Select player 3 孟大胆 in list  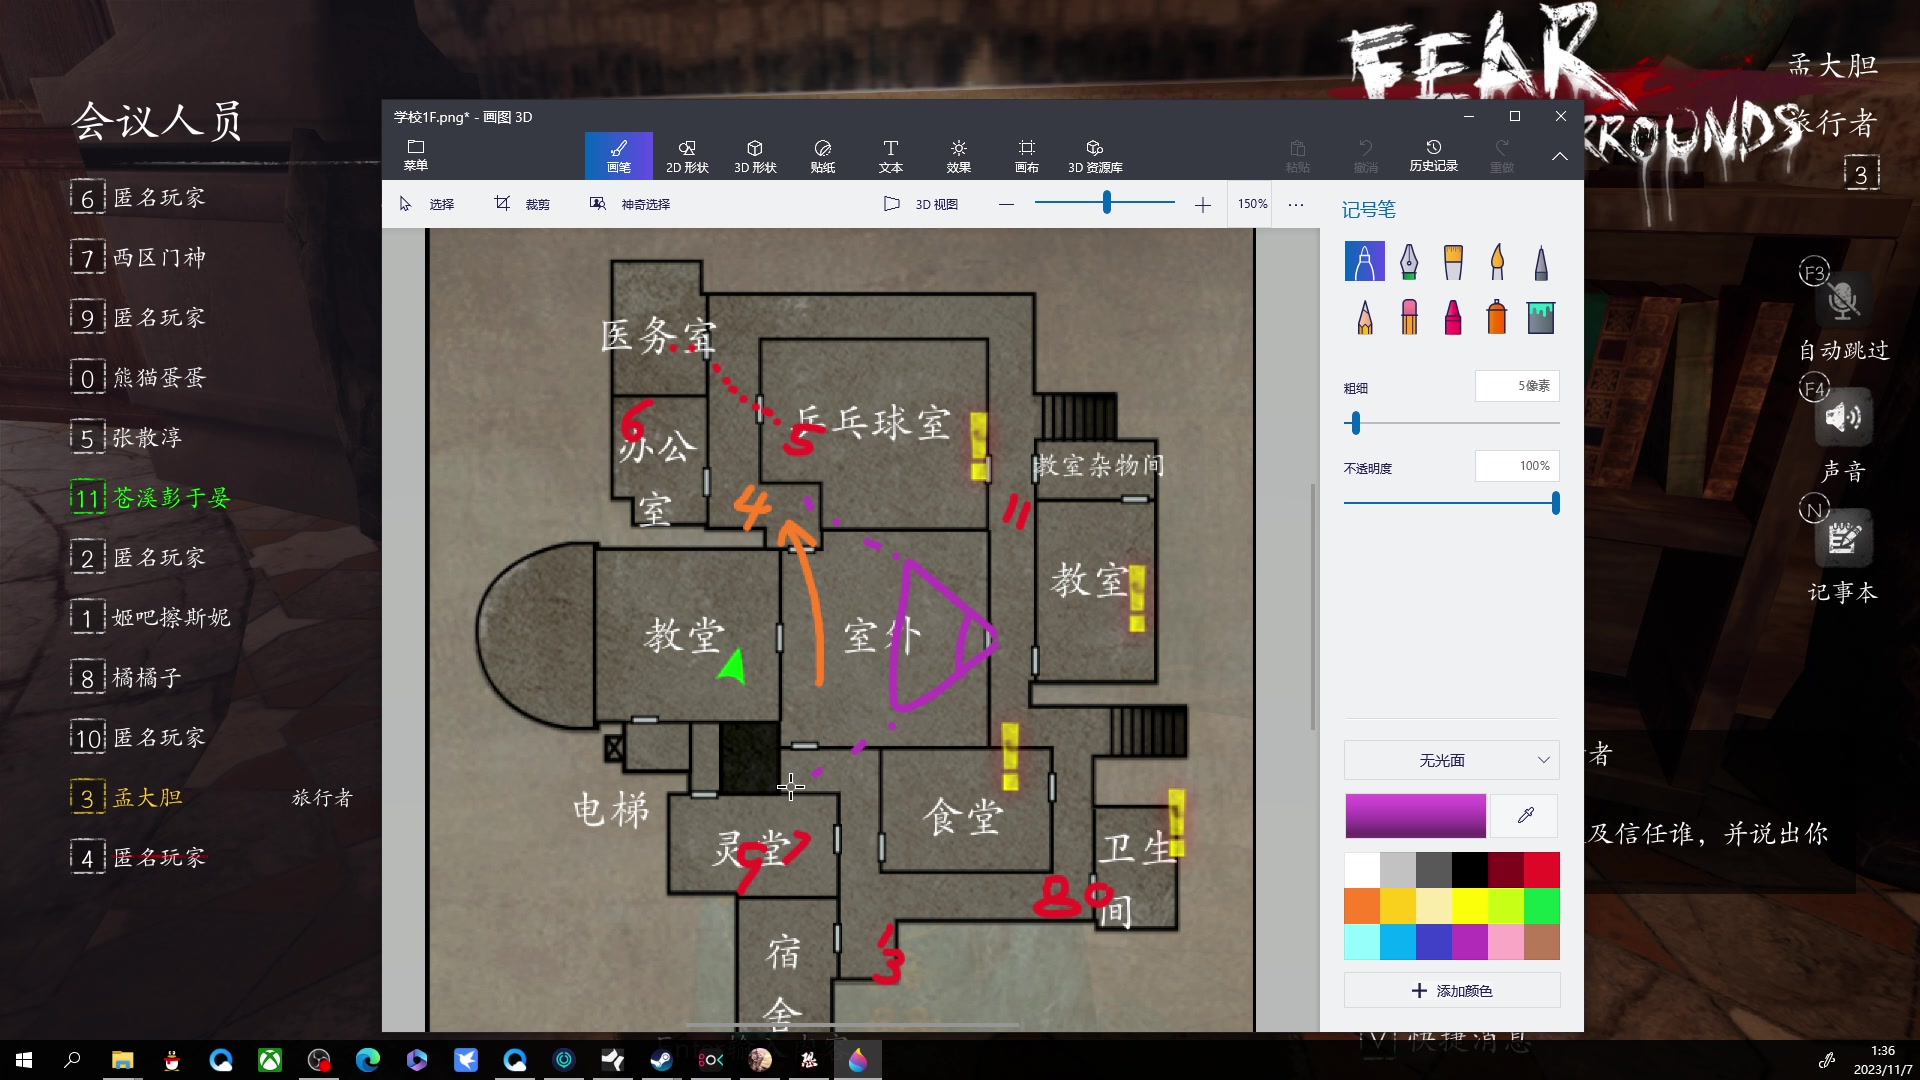tap(127, 798)
